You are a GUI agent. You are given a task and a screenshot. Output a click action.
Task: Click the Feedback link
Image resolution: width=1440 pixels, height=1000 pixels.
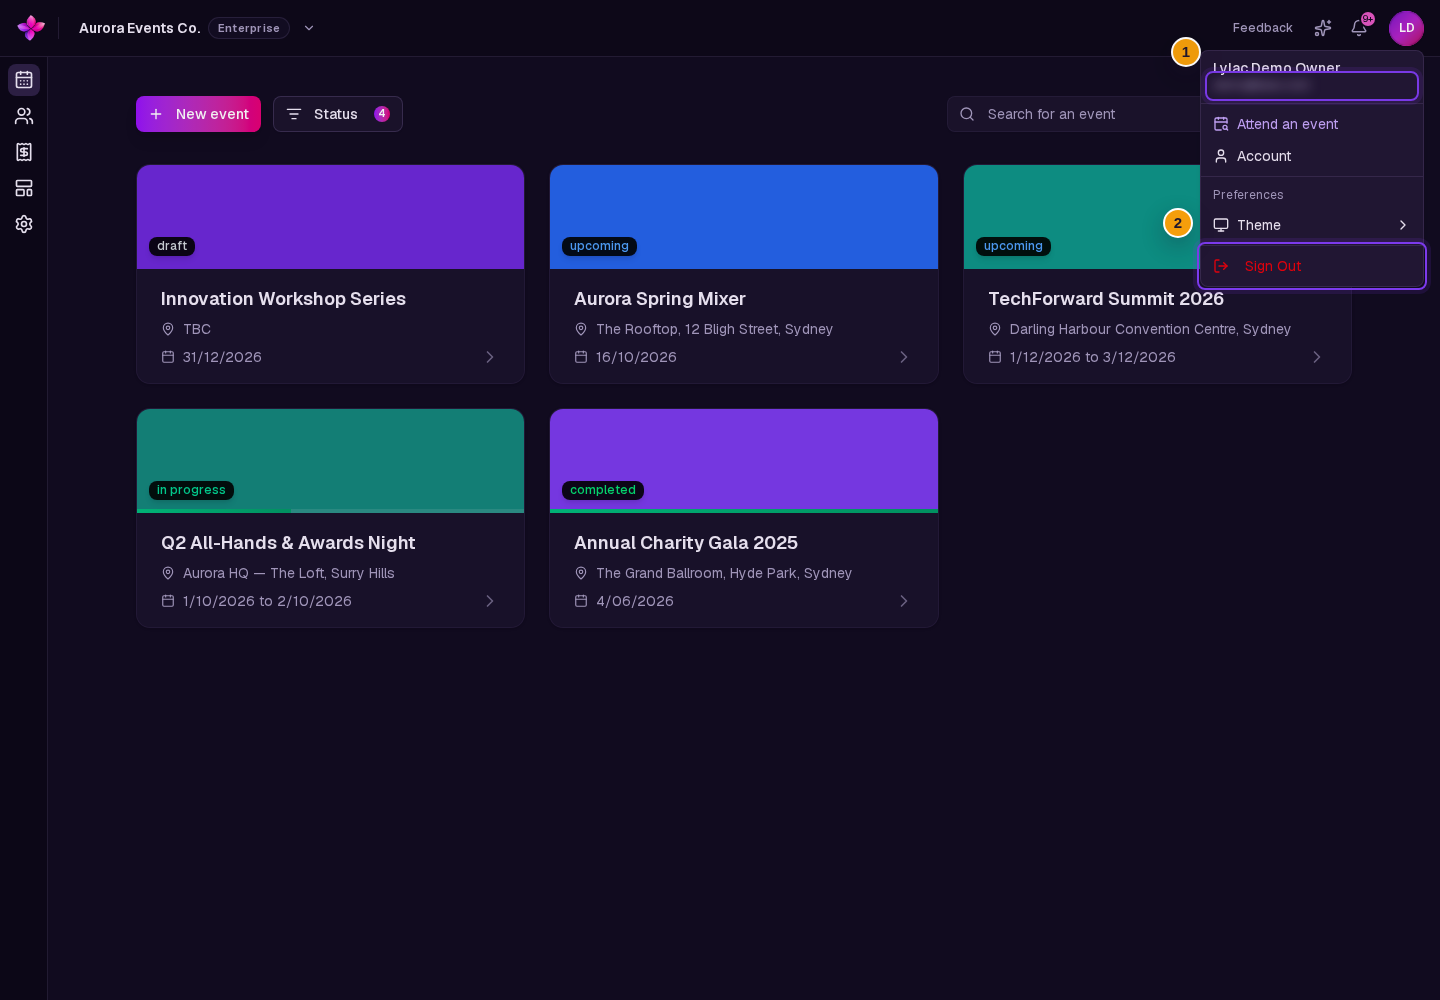[1262, 28]
